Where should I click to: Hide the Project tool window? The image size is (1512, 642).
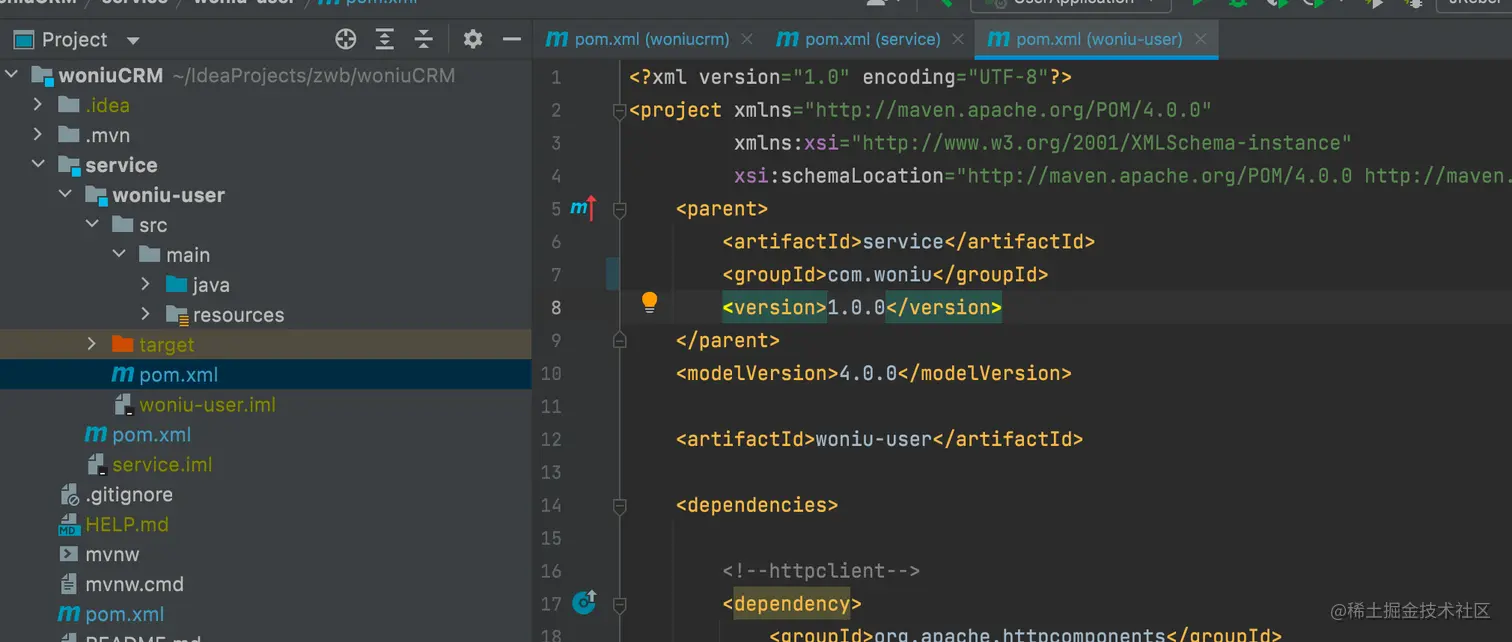(512, 39)
